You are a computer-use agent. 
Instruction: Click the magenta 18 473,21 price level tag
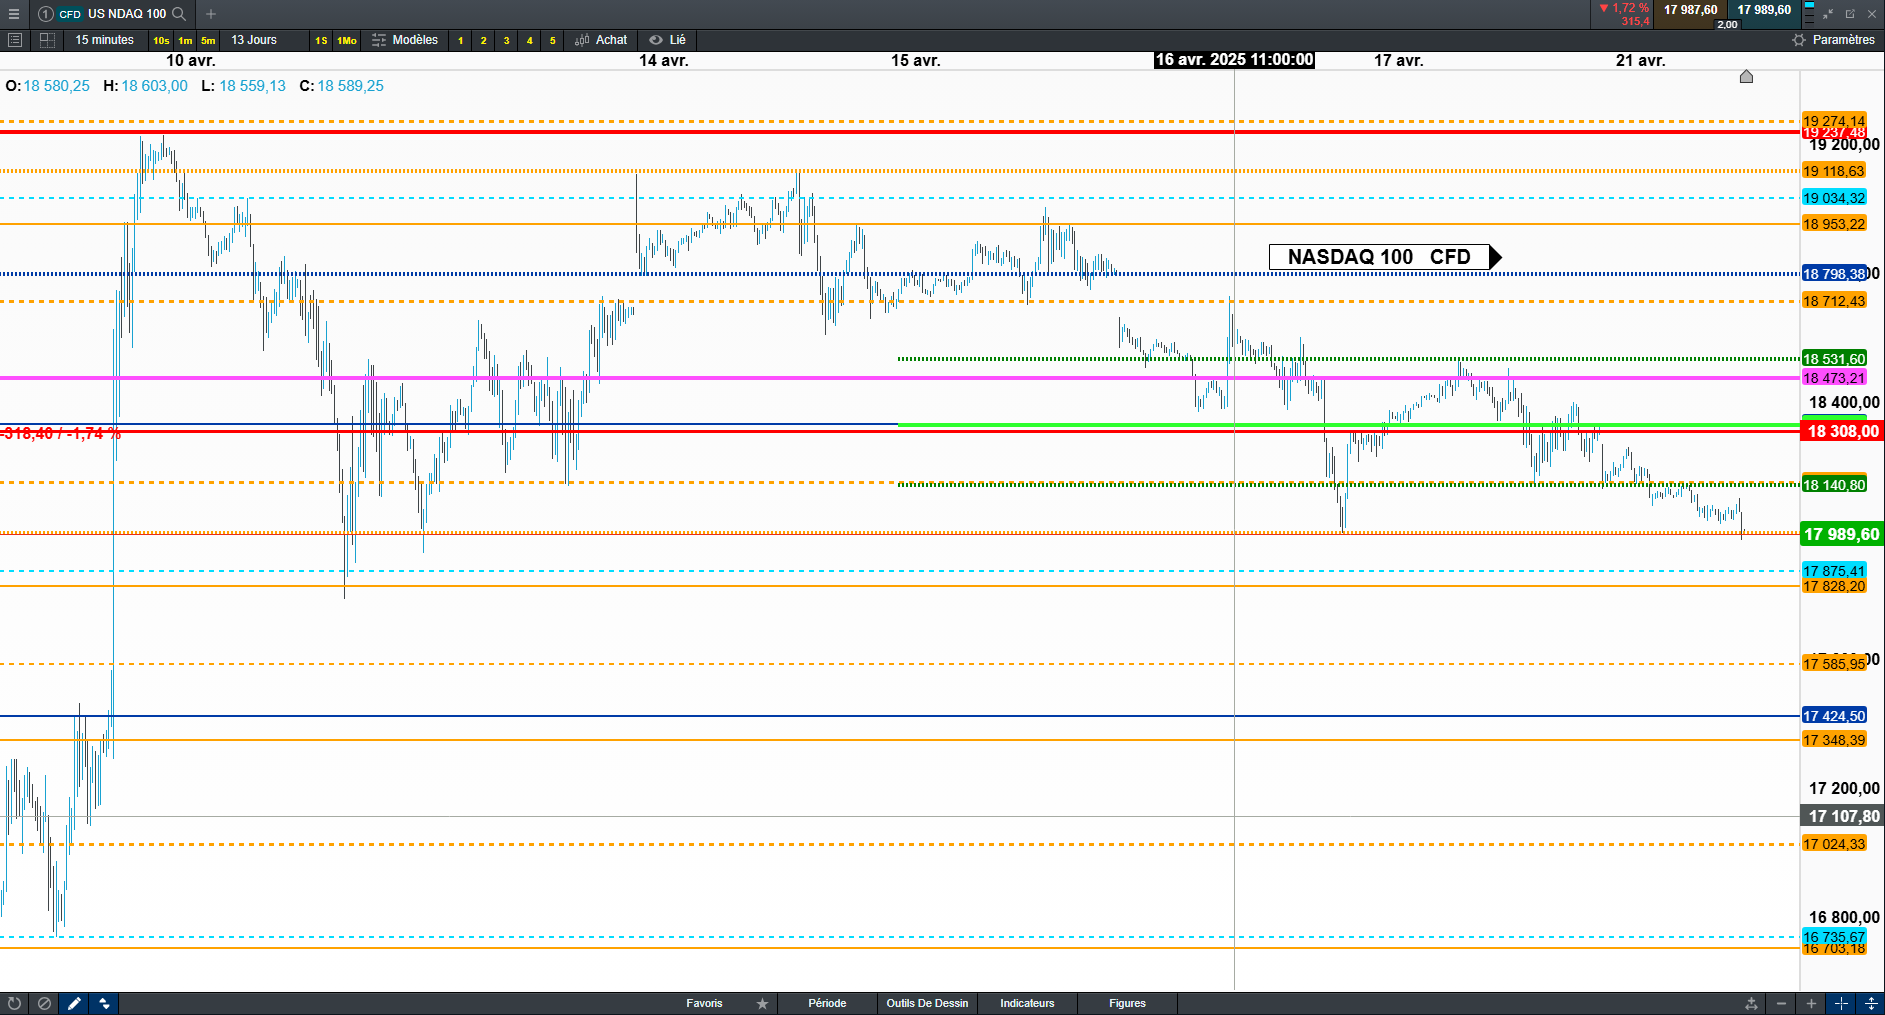tap(1834, 378)
